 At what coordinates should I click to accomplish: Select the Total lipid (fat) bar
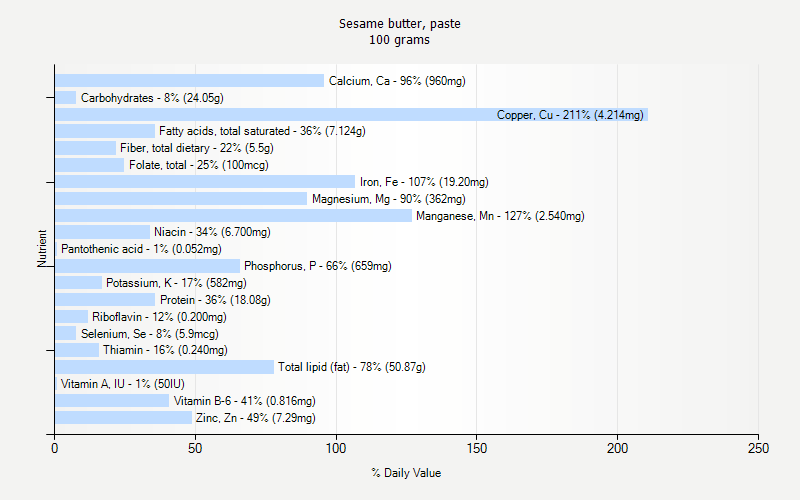164,367
